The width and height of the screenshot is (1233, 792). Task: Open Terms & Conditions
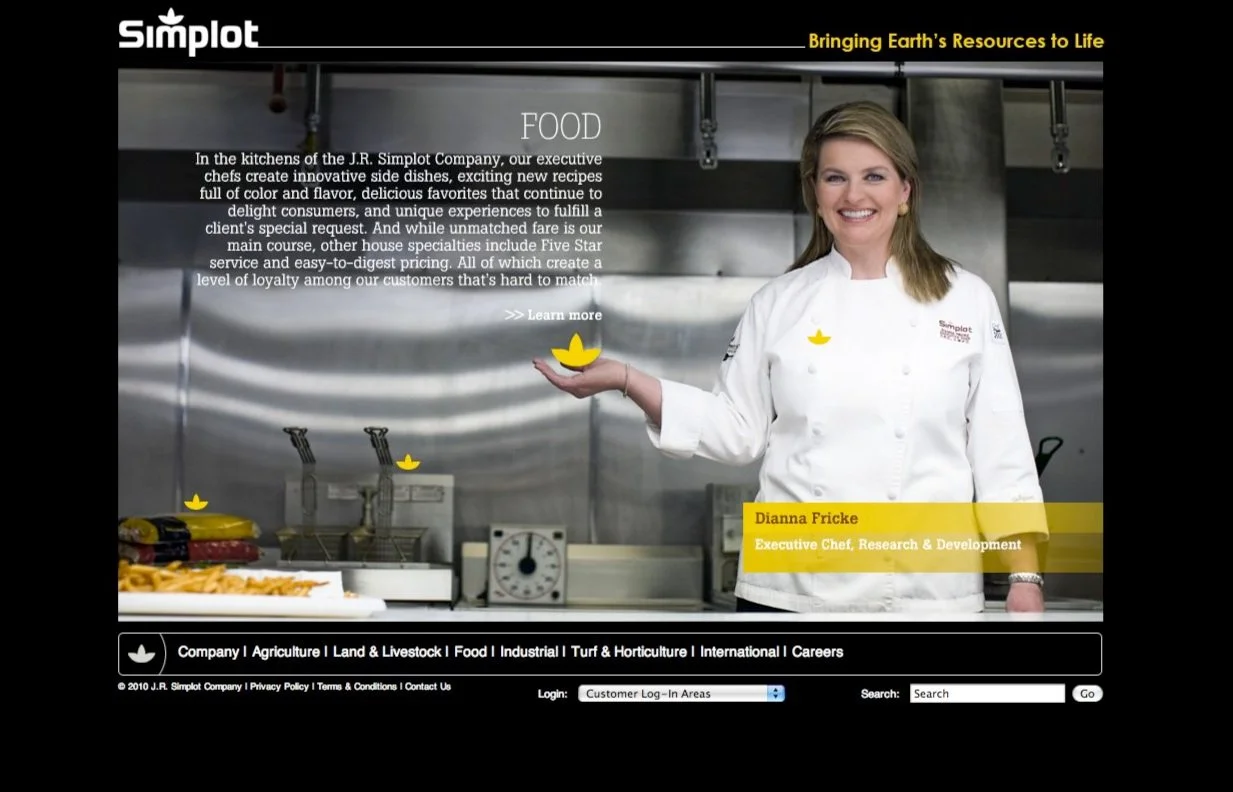click(x=357, y=687)
